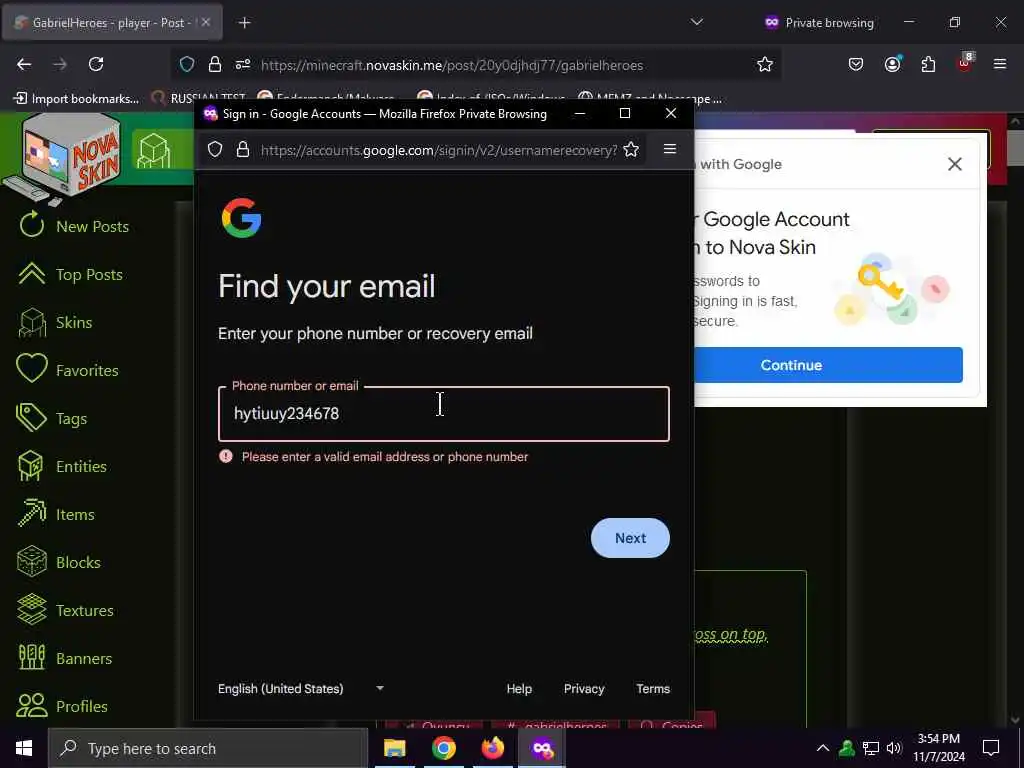Open a new tab with the plus button
The image size is (1024, 768).
click(x=244, y=23)
